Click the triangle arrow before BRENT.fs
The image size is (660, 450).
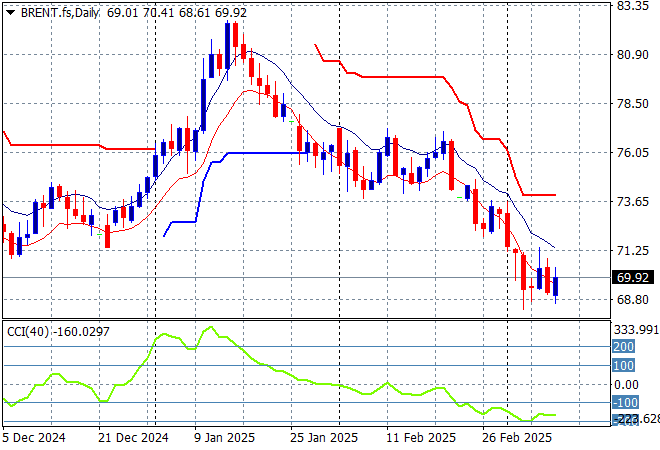(10, 11)
